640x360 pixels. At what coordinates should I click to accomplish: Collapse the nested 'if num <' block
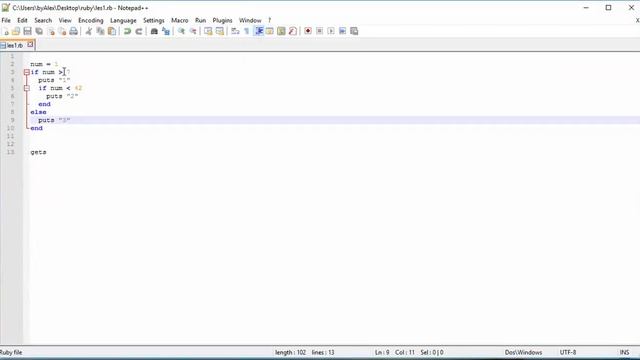pos(27,88)
